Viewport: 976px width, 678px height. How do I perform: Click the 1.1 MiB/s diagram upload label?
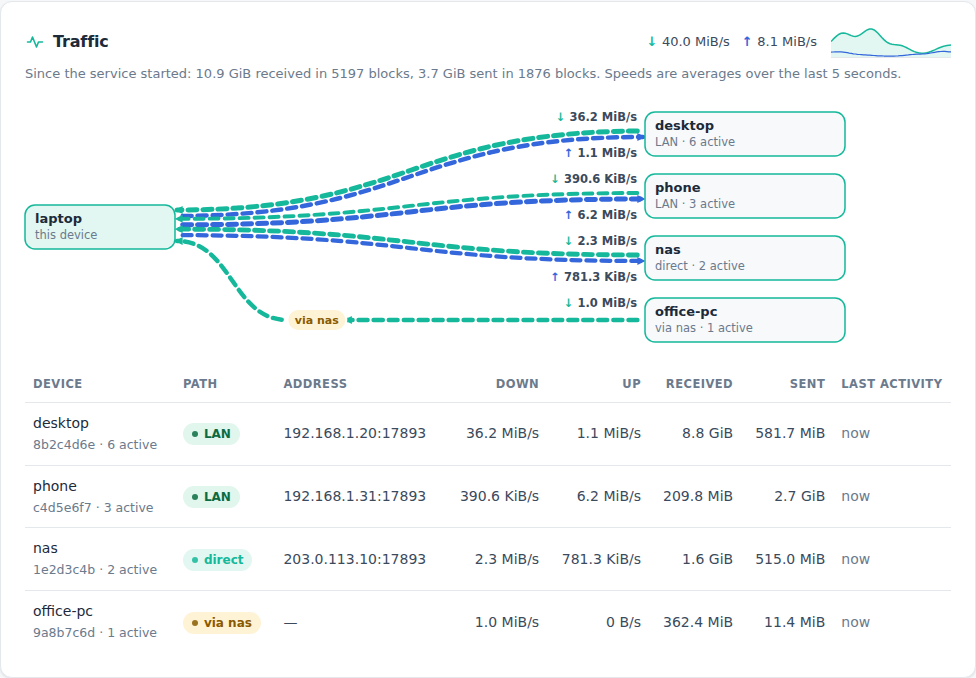[x=601, y=153]
